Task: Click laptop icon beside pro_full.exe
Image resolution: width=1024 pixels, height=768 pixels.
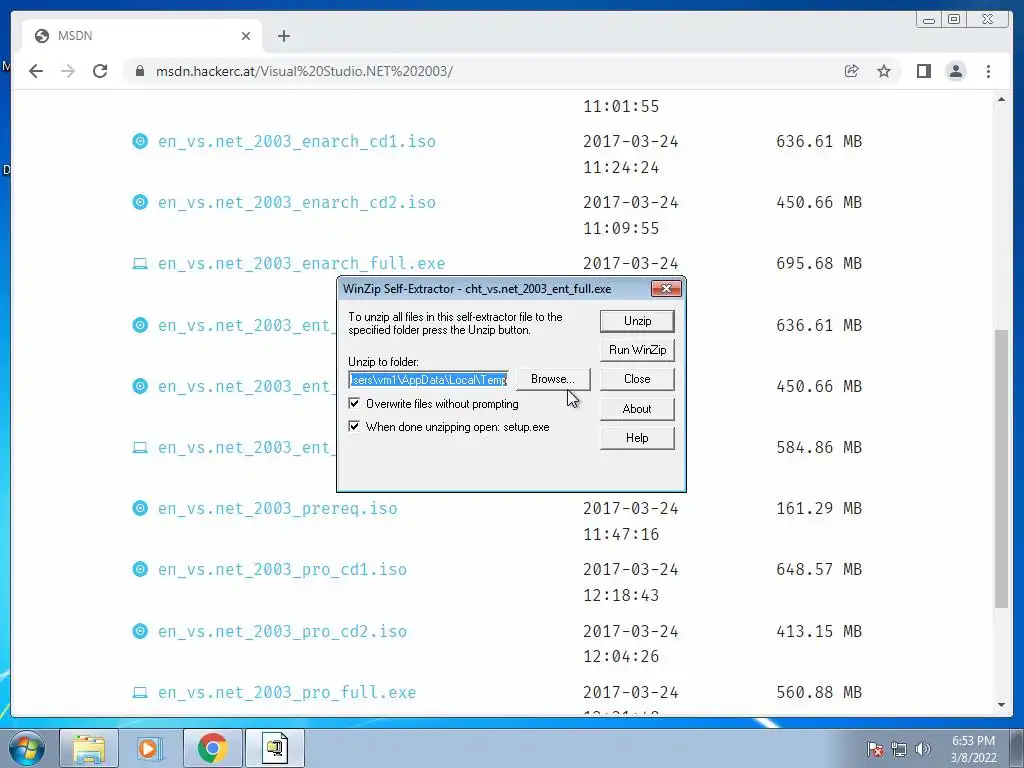Action: click(140, 692)
